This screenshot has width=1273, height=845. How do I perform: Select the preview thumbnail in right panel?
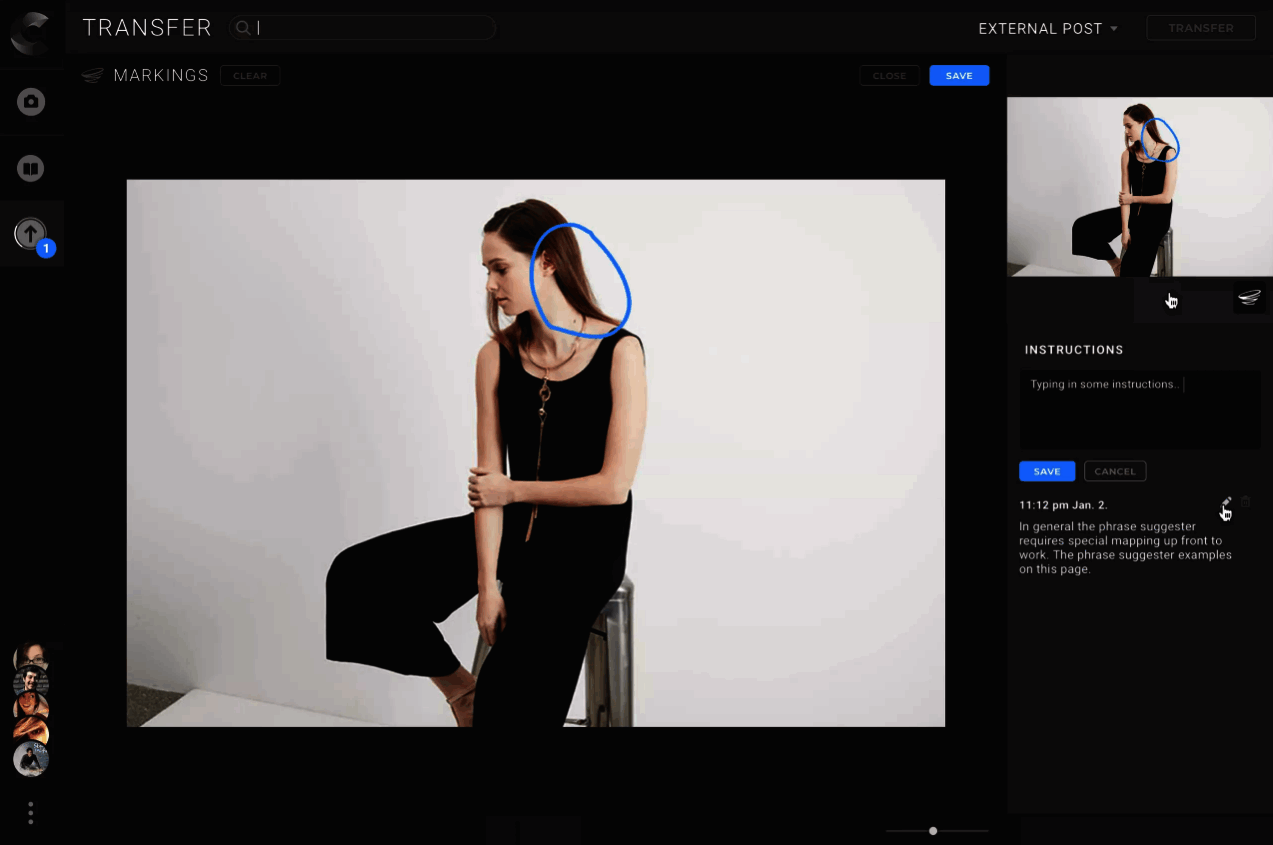click(1140, 187)
